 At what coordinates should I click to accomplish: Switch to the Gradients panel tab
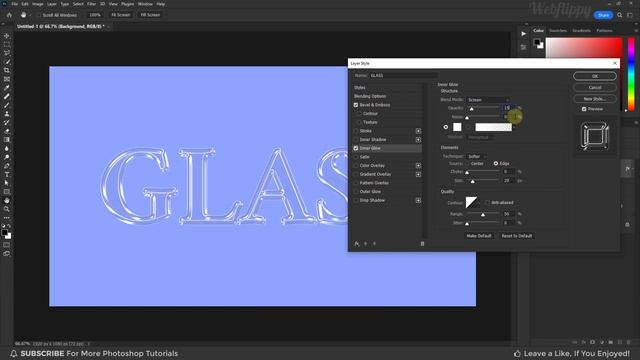coord(582,31)
